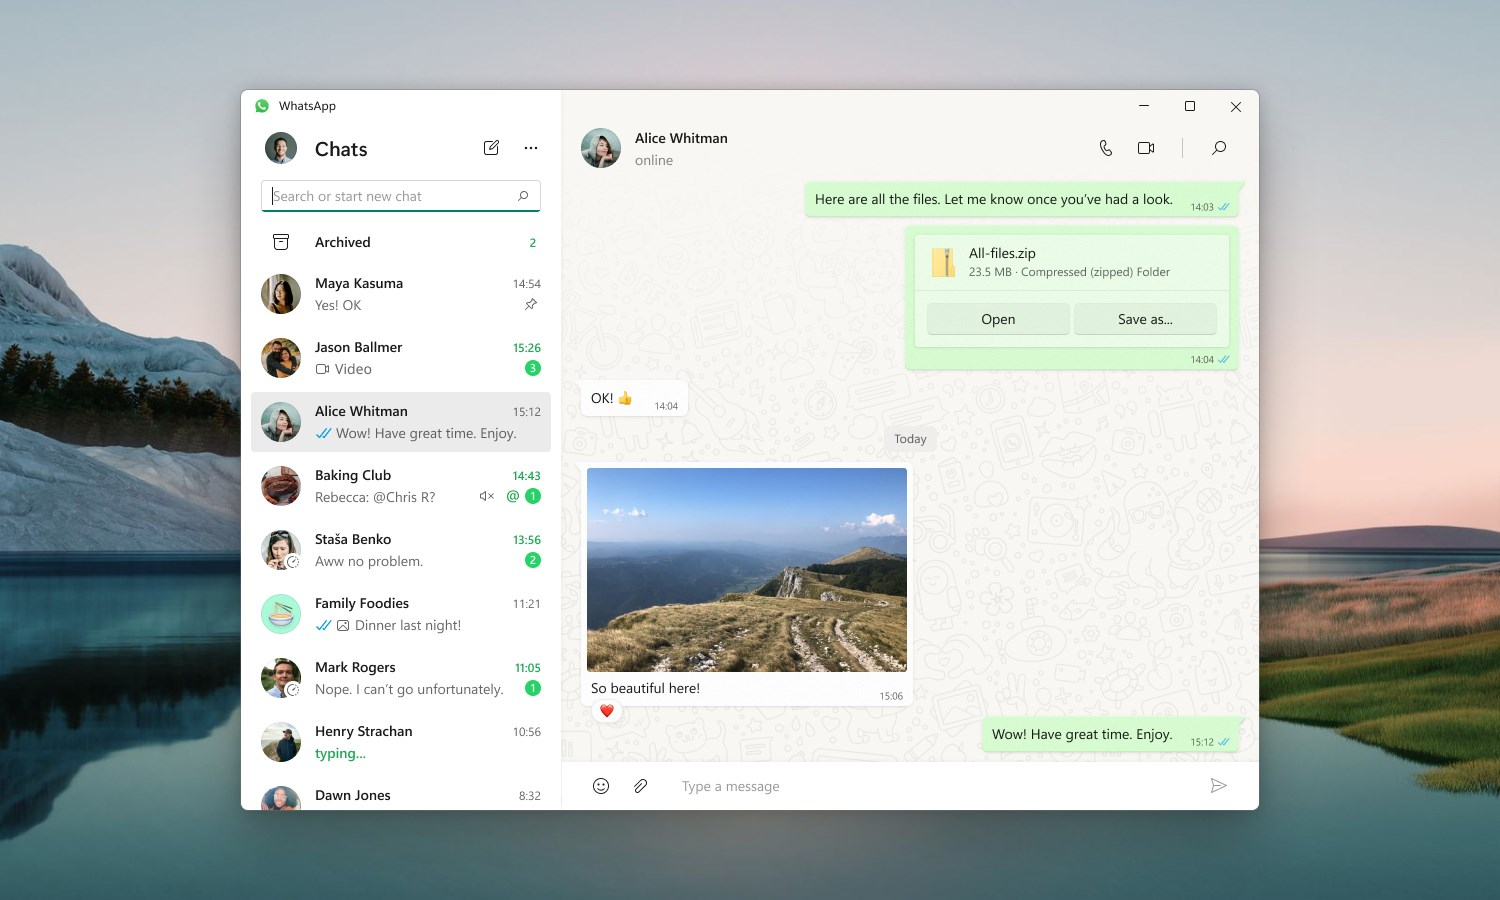Open the mountain landscape photo
1500x900 pixels.
(x=746, y=569)
